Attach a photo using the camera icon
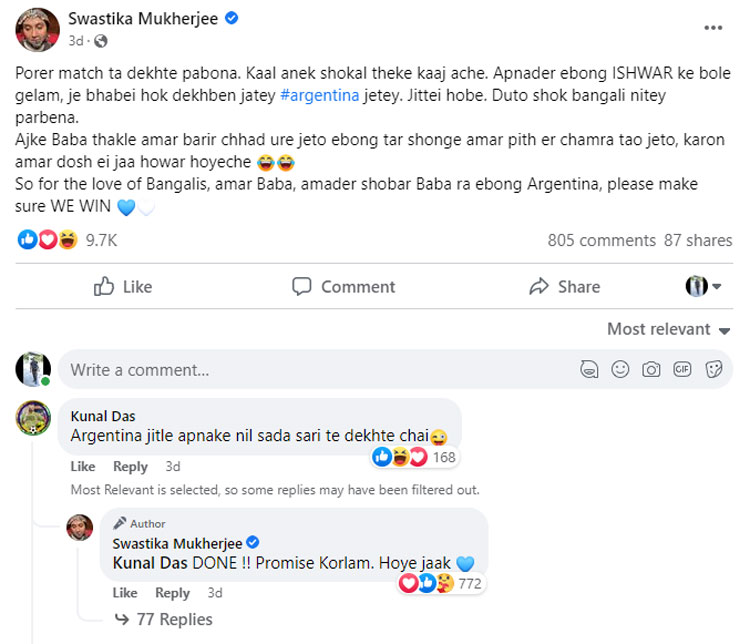750x644 pixels. pos(651,369)
